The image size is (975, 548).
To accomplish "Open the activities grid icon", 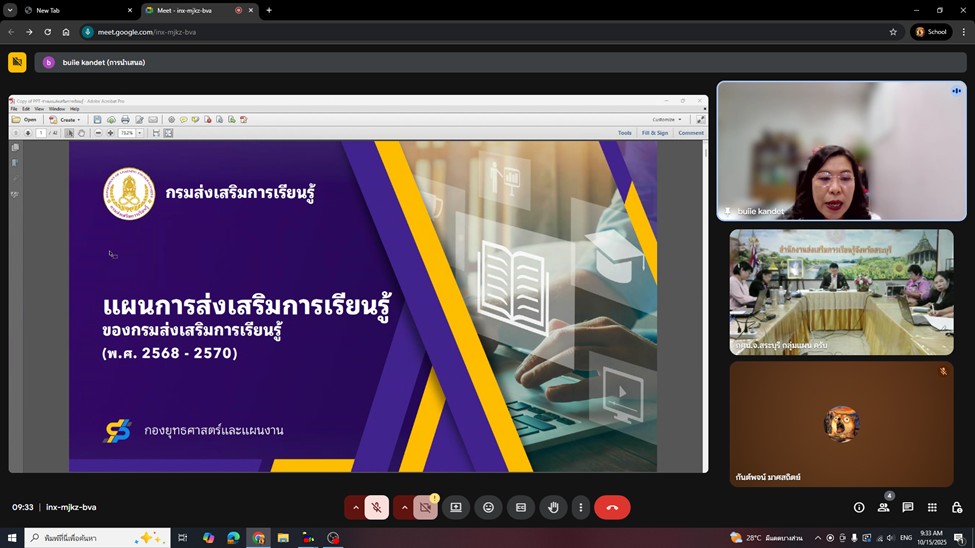I will point(932,507).
